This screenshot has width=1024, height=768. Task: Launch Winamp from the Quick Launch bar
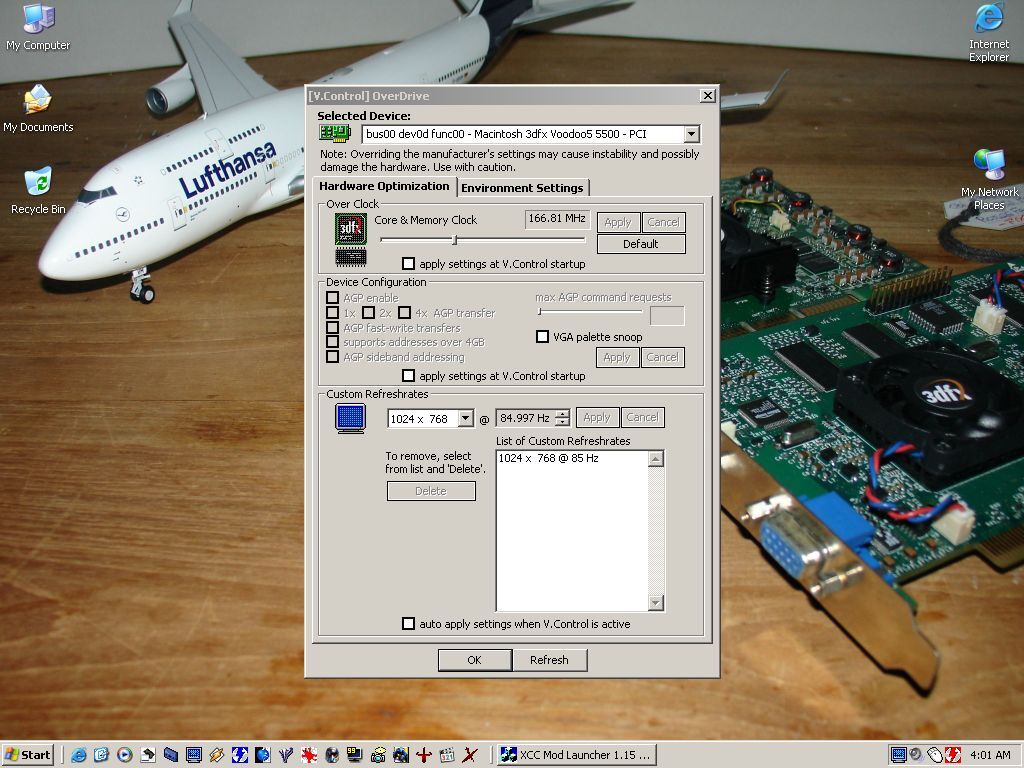(217, 755)
